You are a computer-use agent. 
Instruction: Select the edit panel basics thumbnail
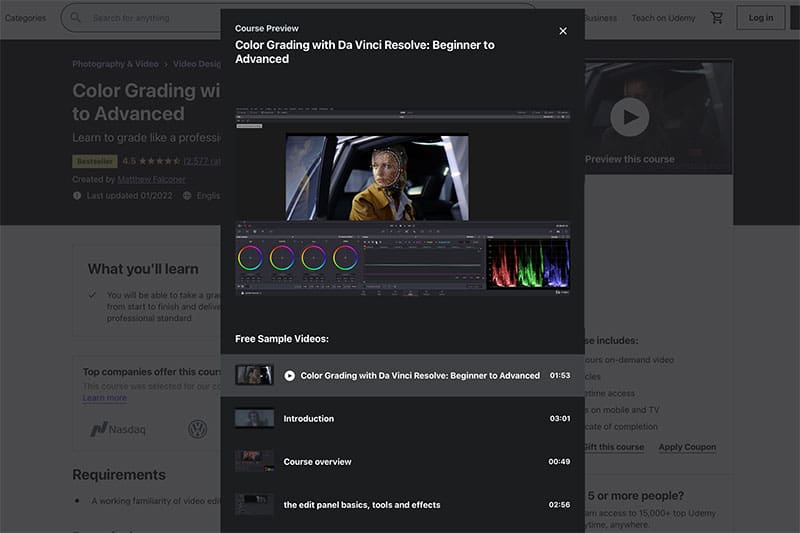click(254, 504)
